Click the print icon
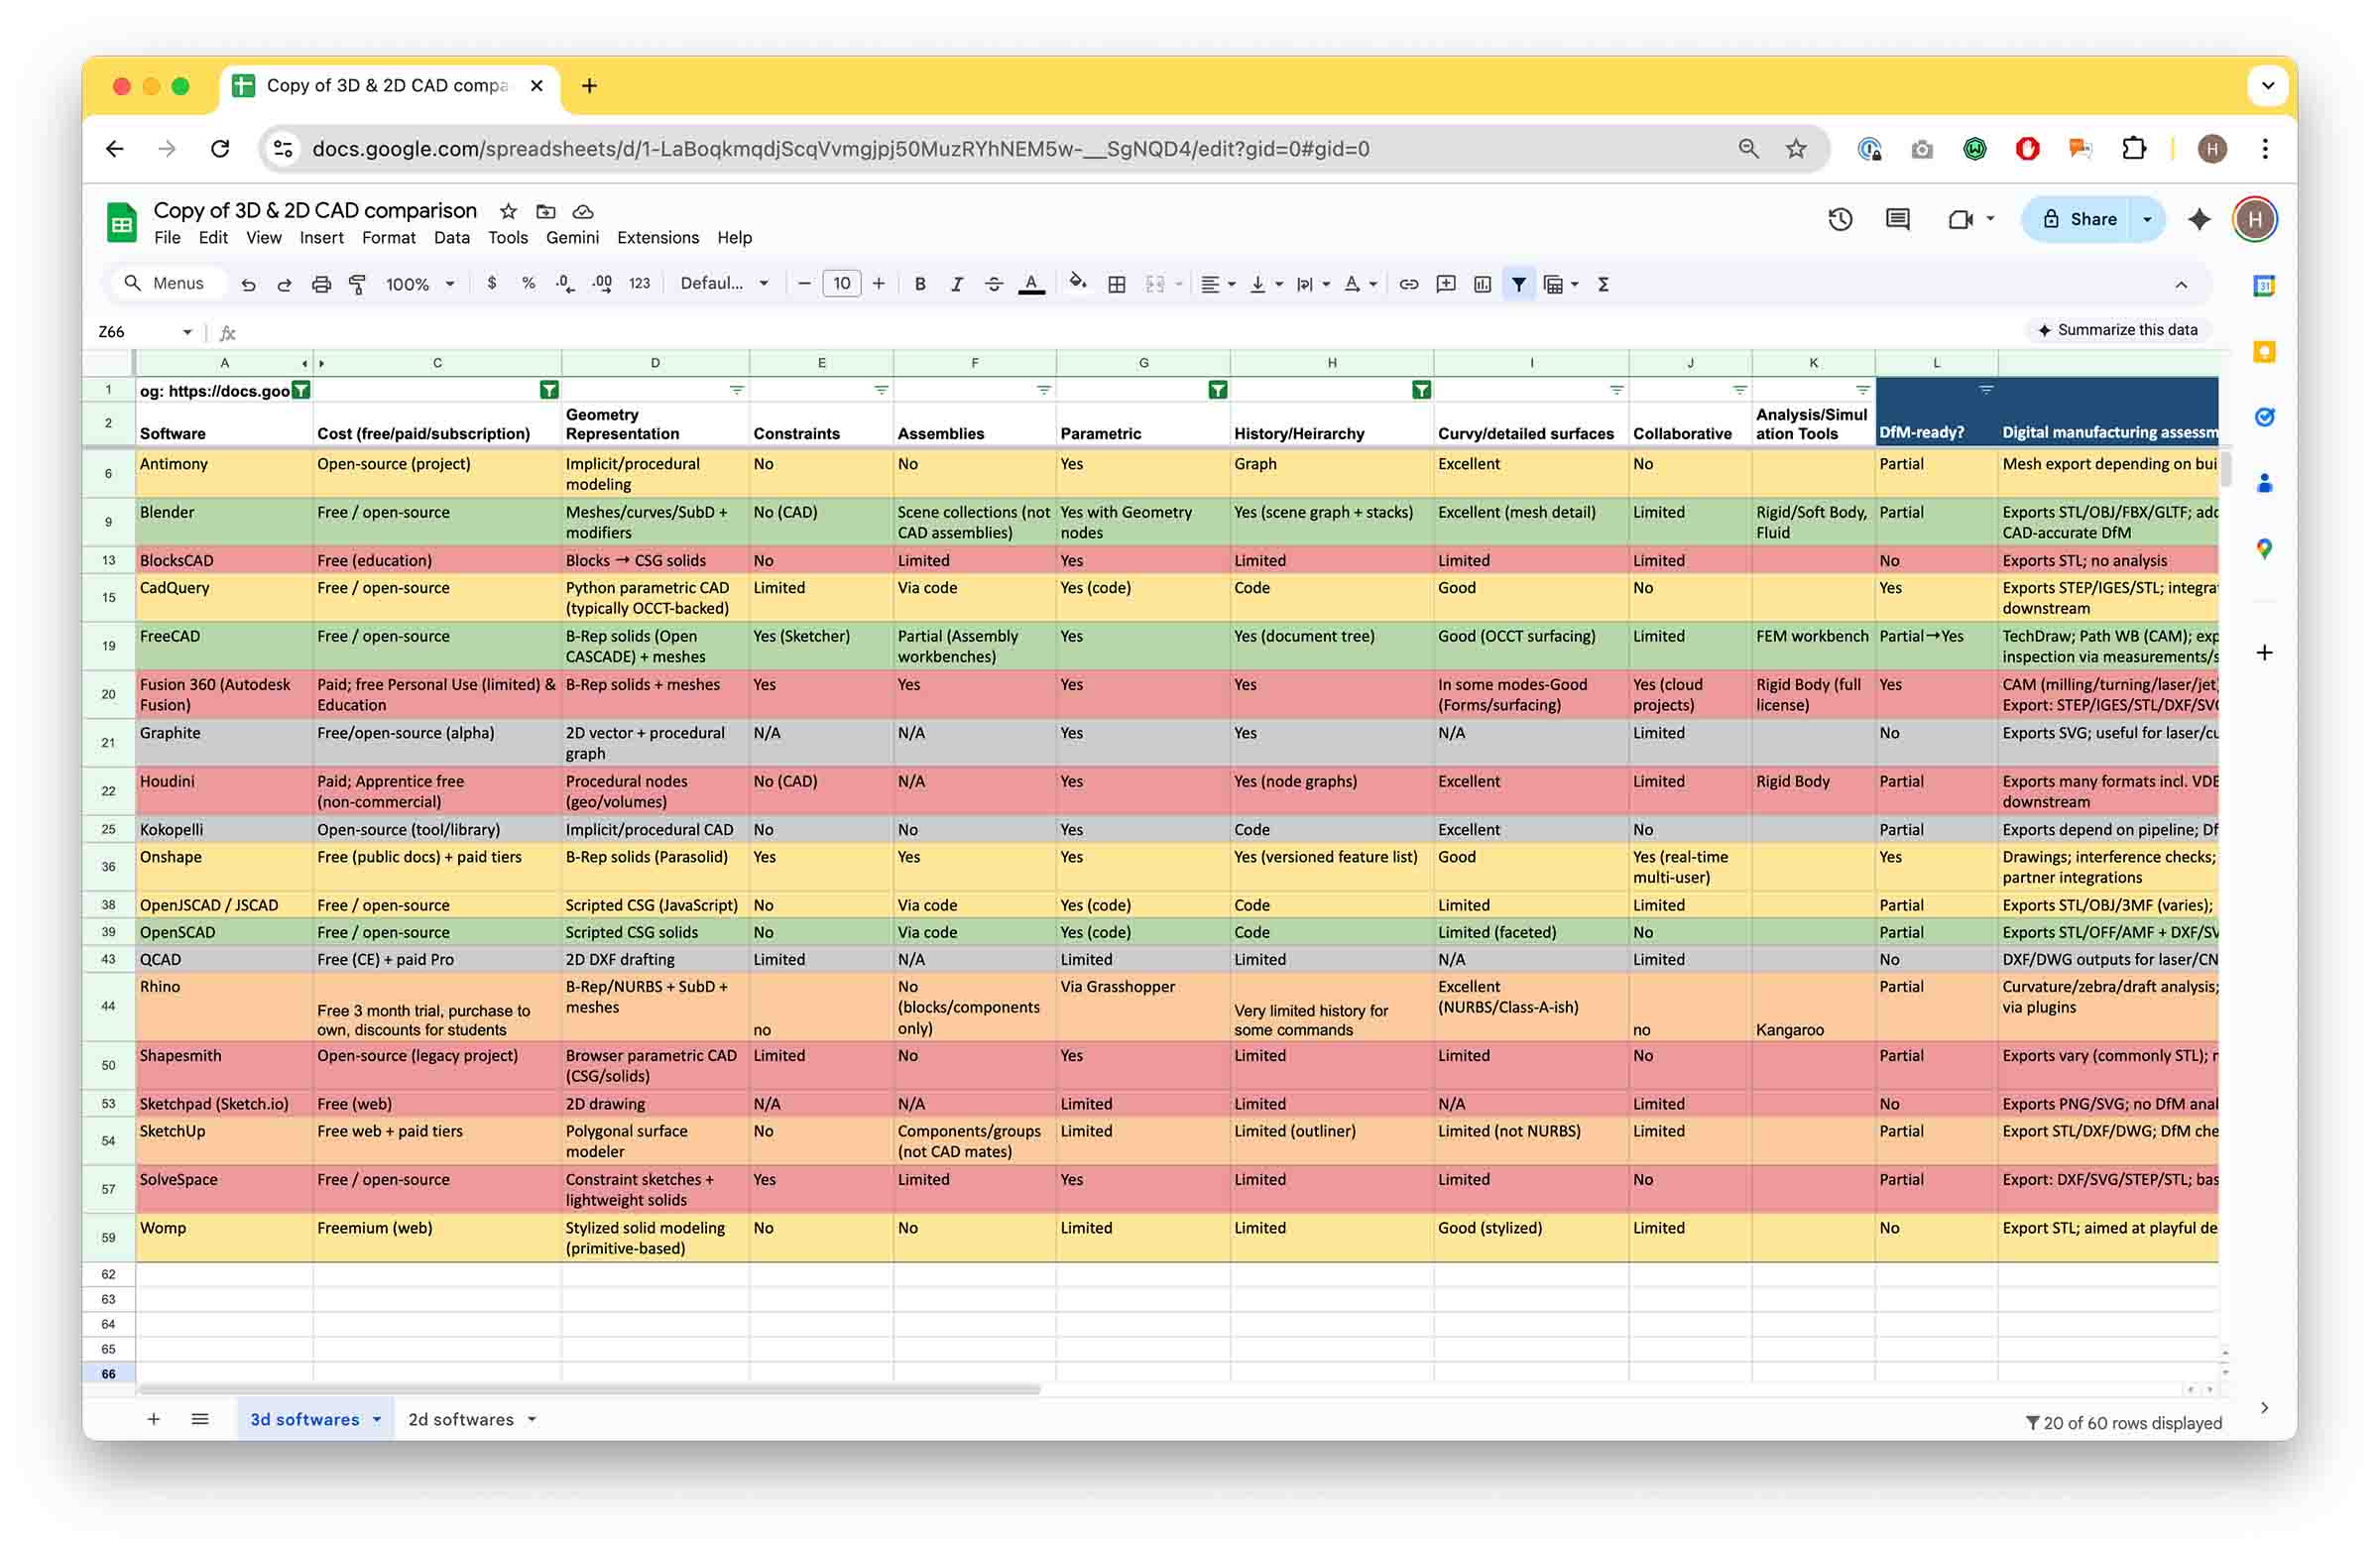The image size is (2380, 1549). tap(321, 284)
